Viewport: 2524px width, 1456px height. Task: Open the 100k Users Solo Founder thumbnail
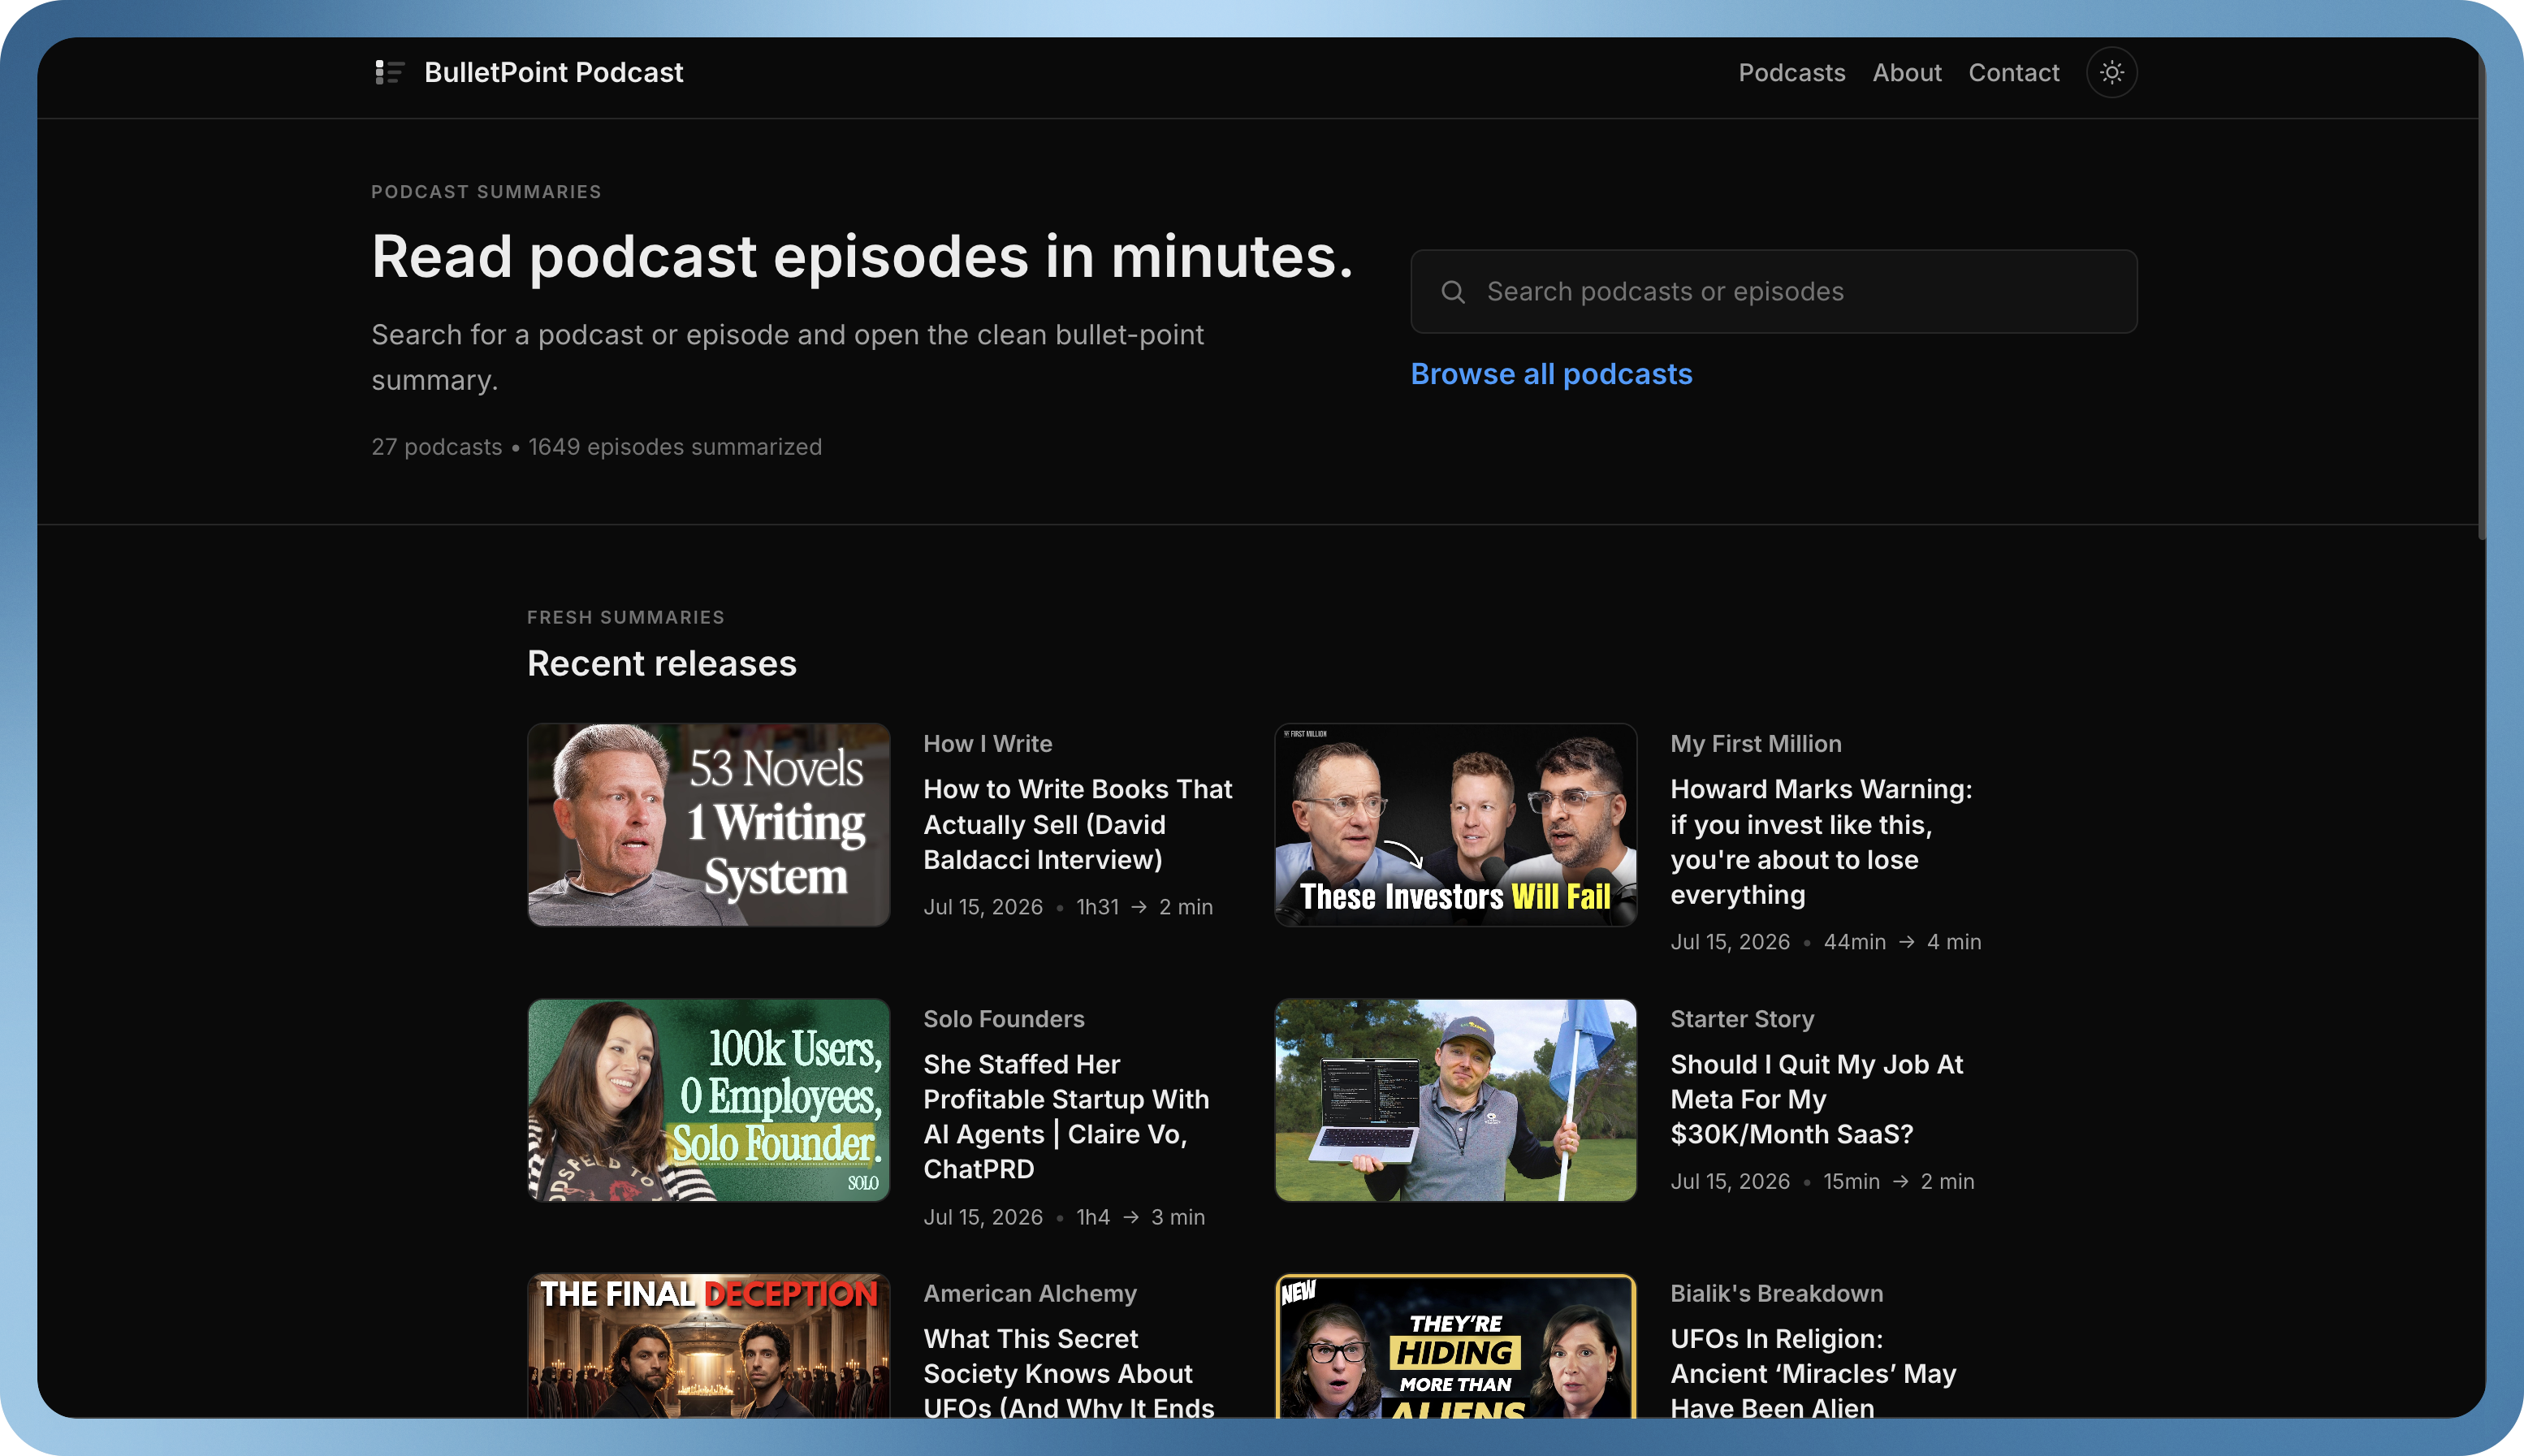(x=708, y=1100)
